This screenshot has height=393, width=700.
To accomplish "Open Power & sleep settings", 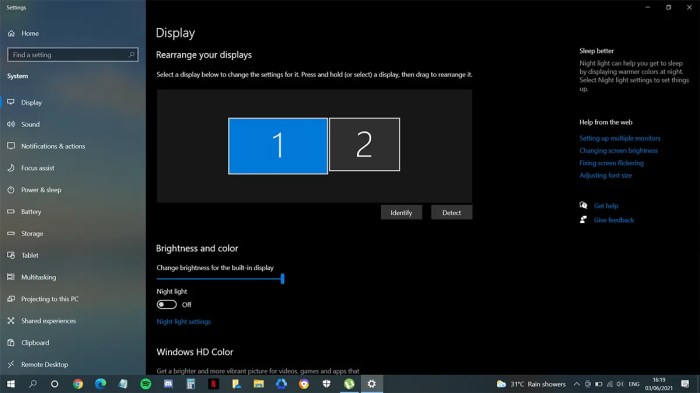I will 41,190.
